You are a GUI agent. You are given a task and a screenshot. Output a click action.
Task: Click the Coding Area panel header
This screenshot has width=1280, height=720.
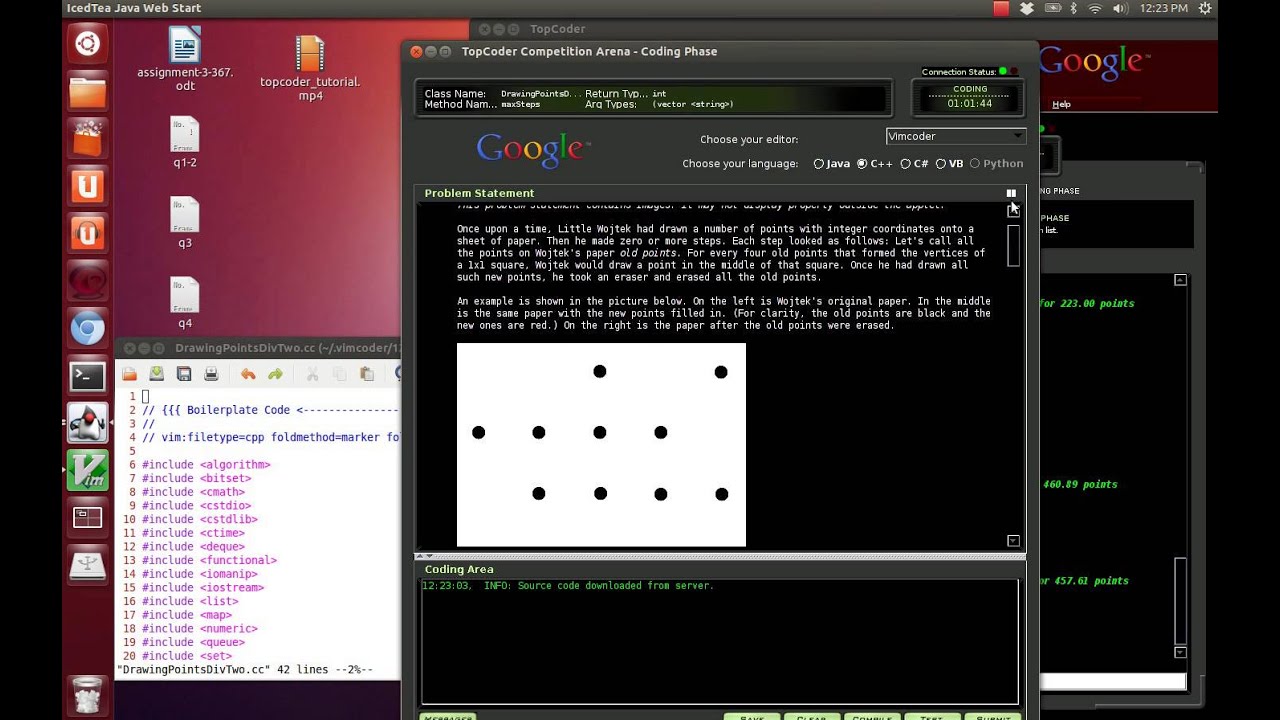tap(720, 569)
